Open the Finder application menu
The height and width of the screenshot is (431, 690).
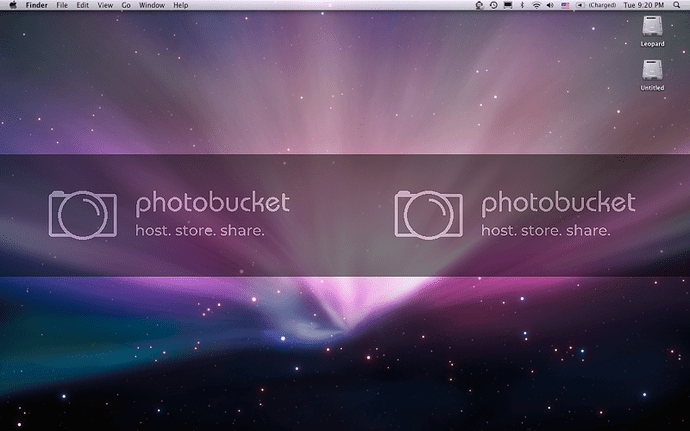coord(37,5)
